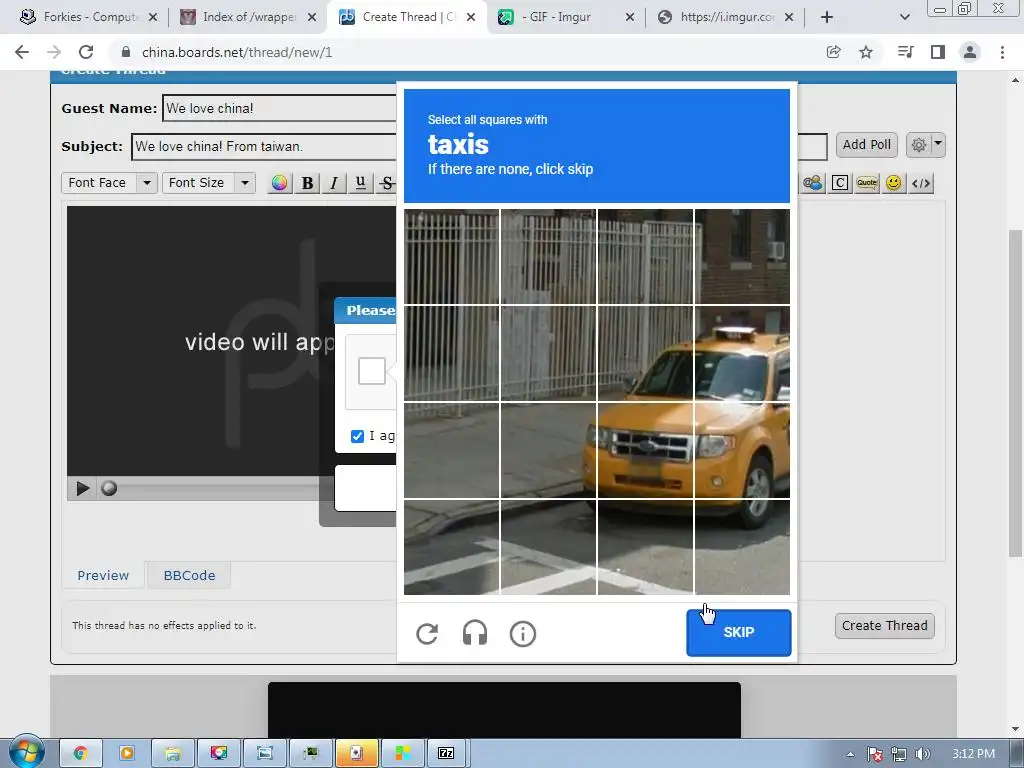Screen dimensions: 1024x768
Task: Switch to GIF - Imgur tab
Action: coord(566,17)
